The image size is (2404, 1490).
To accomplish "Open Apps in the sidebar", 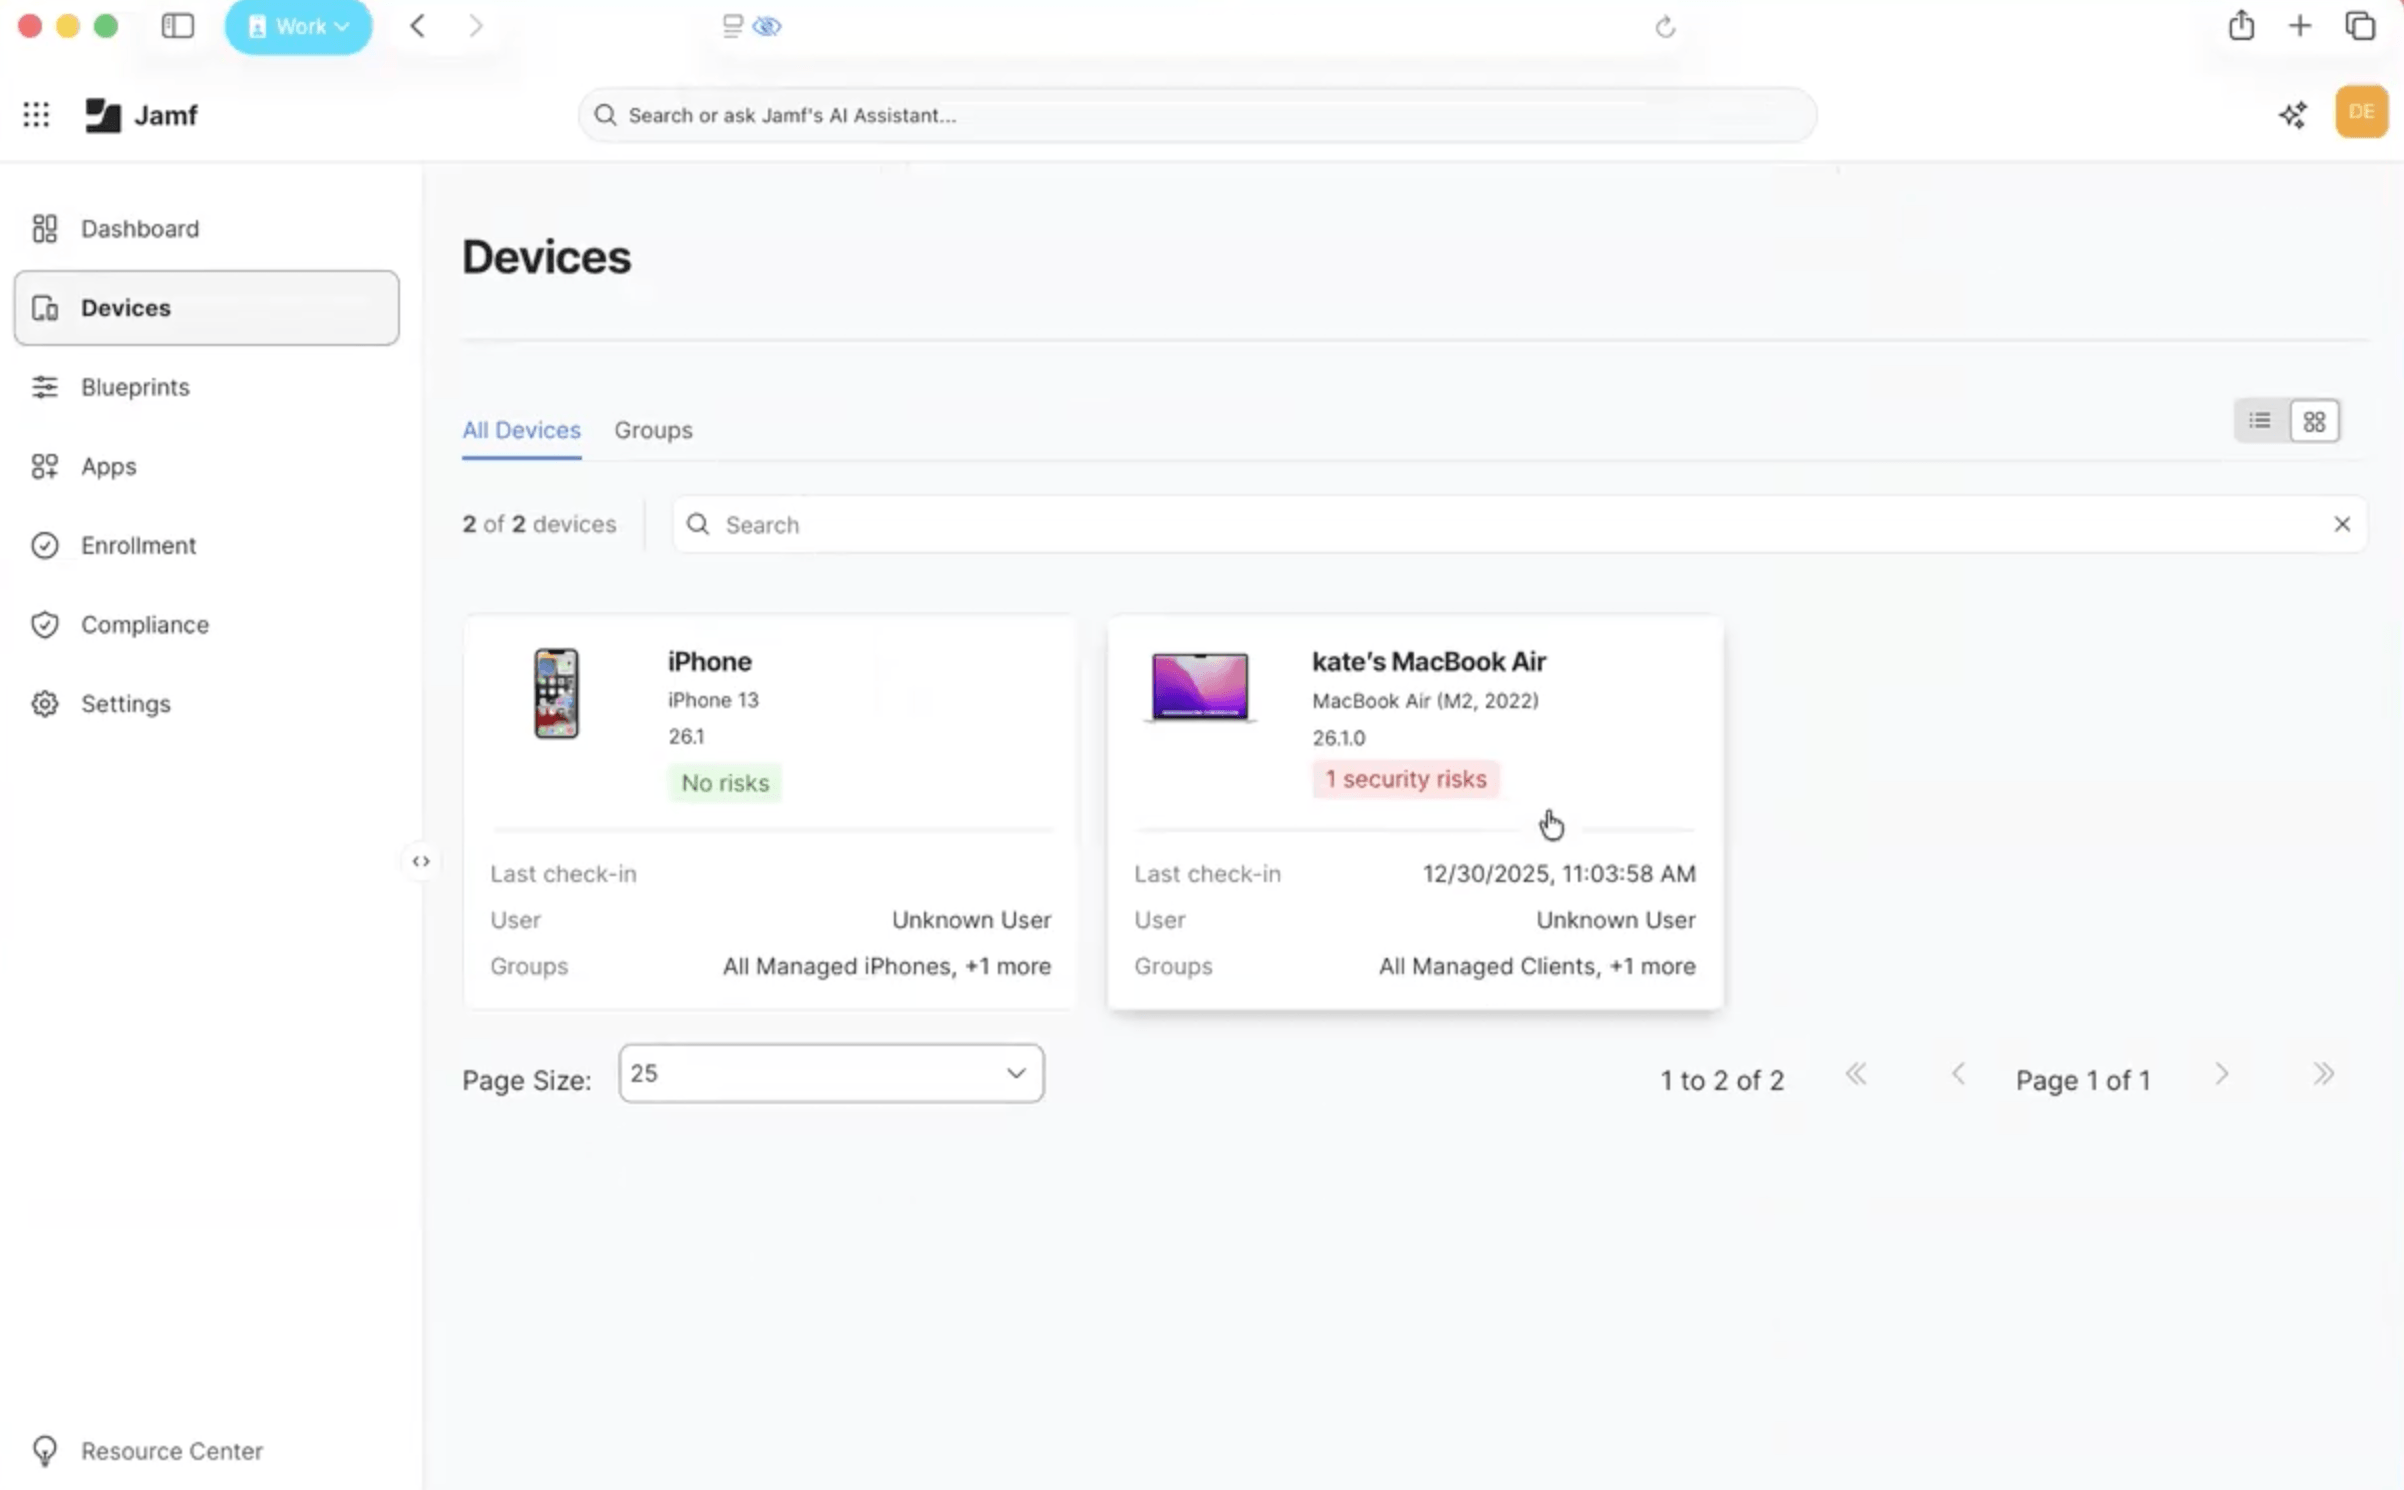I will click(x=206, y=466).
